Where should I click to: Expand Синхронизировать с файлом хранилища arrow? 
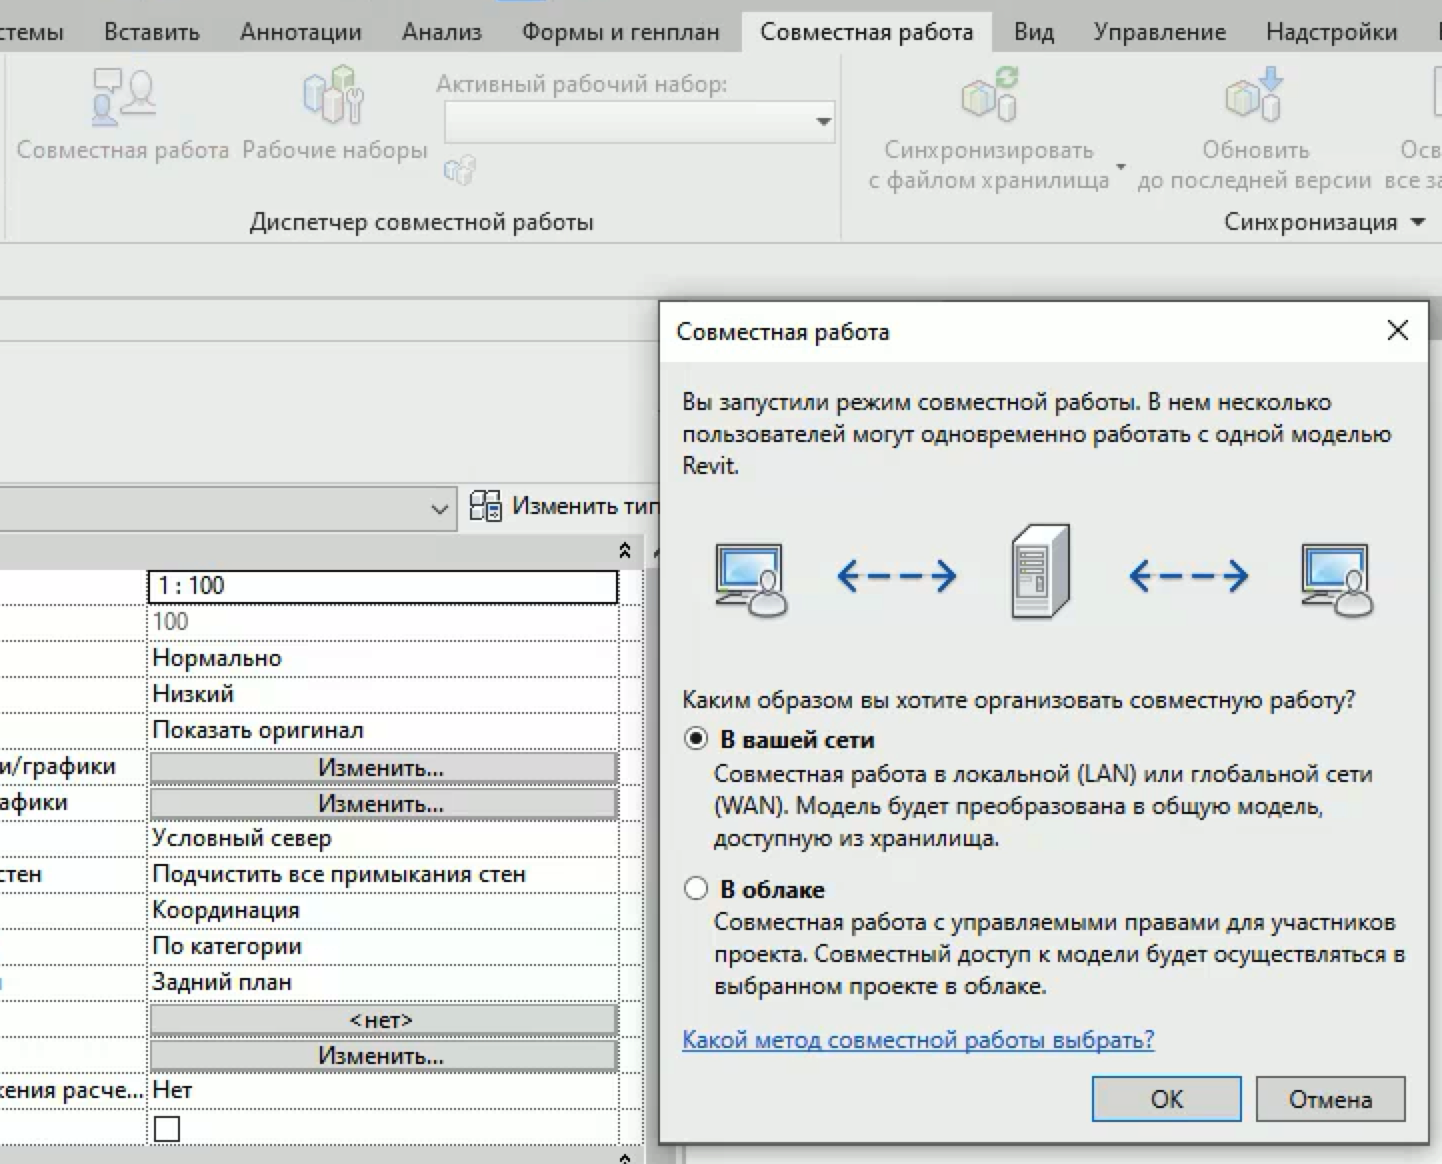coord(1121,166)
